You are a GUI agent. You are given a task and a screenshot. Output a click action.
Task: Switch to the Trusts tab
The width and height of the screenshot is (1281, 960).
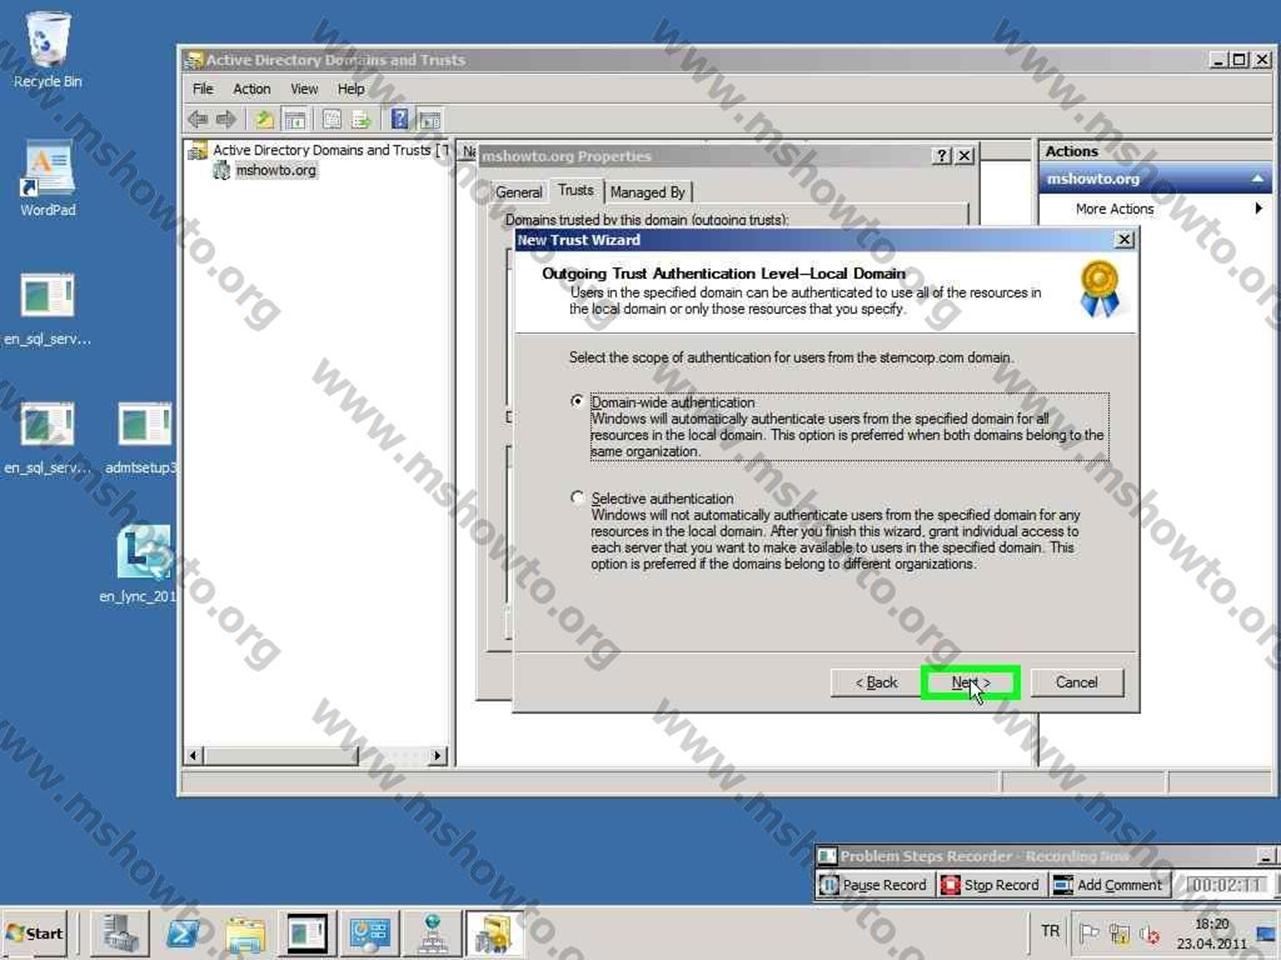(576, 190)
